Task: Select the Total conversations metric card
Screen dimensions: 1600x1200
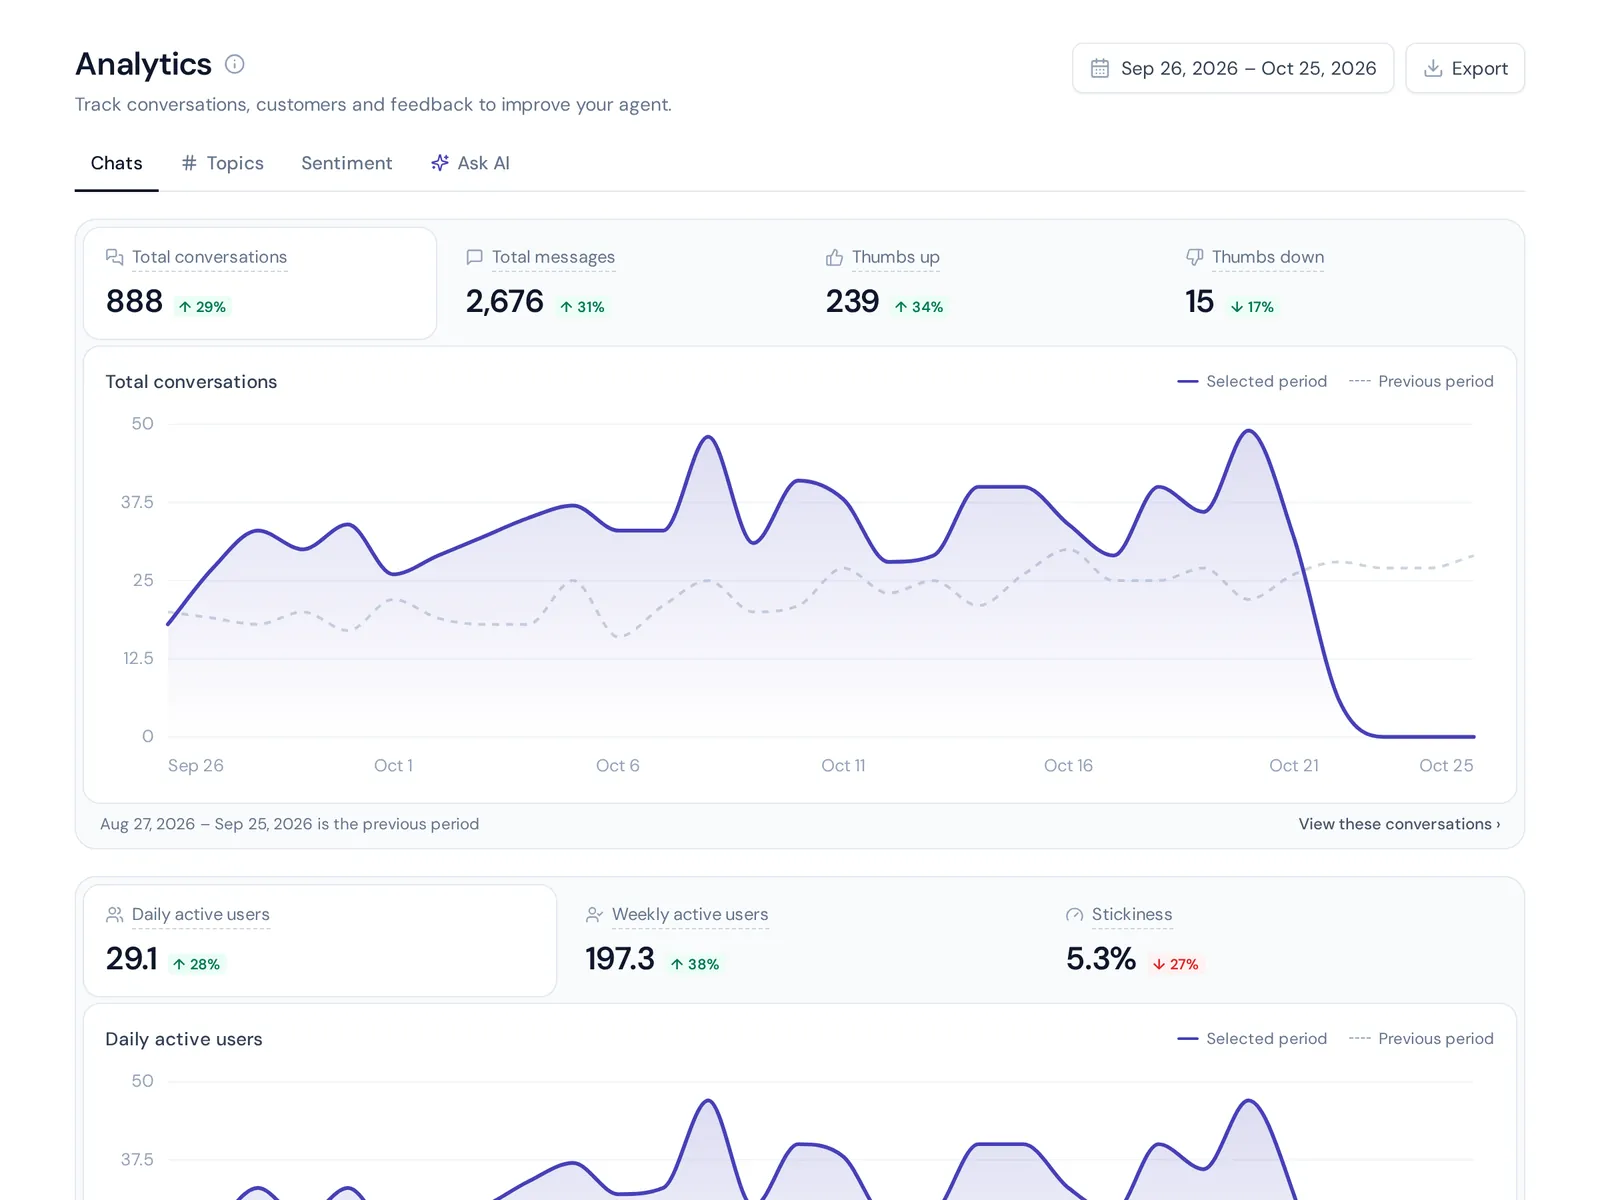Action: tap(260, 283)
